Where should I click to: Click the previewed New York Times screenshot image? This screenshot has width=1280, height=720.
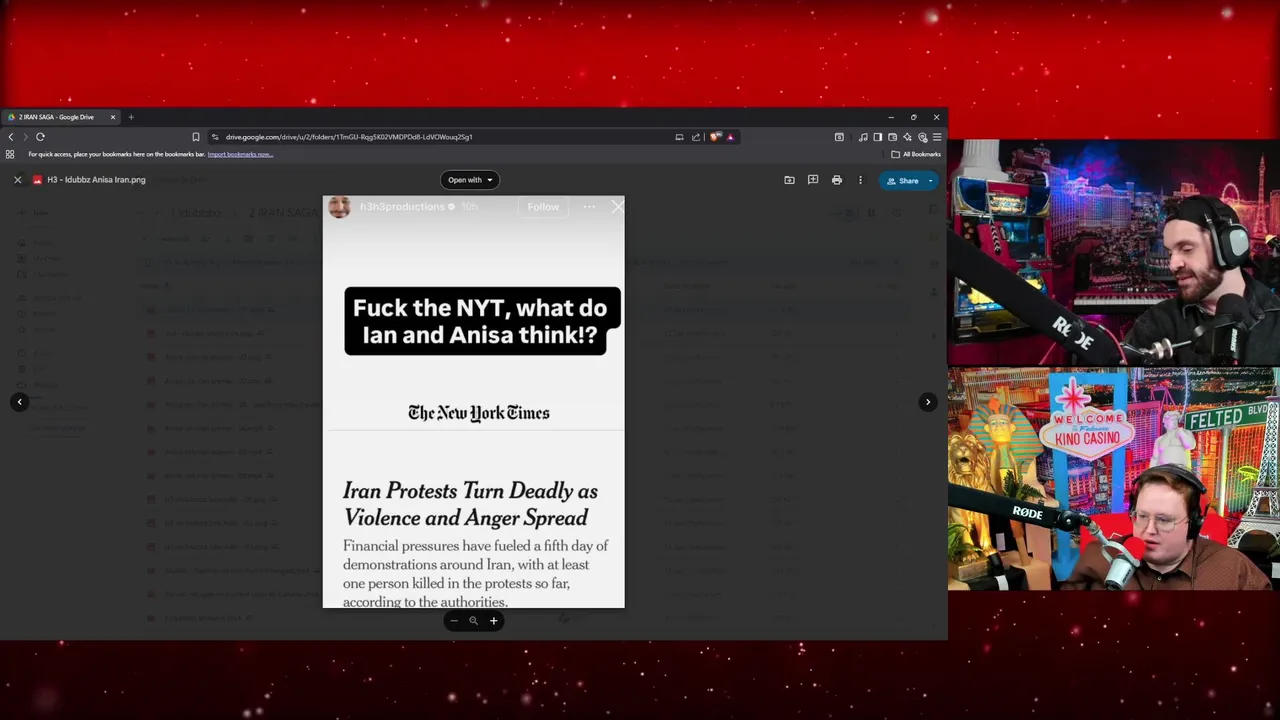click(x=474, y=402)
